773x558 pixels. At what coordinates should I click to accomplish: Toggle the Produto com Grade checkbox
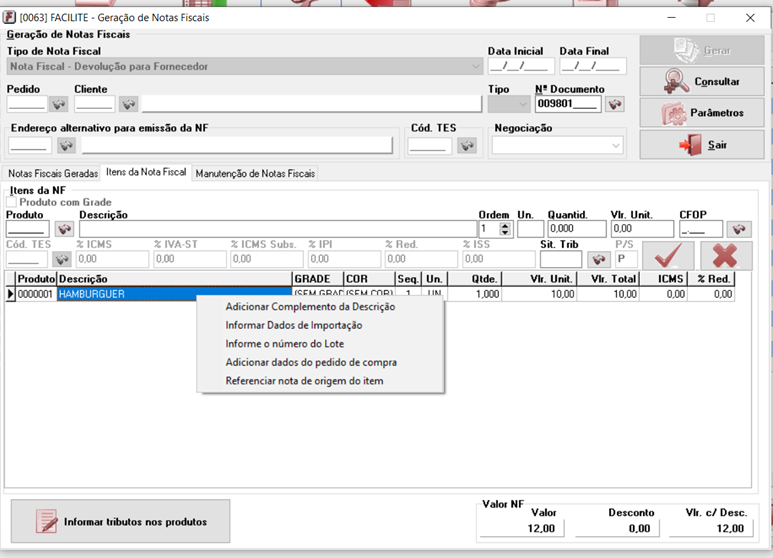(x=11, y=202)
